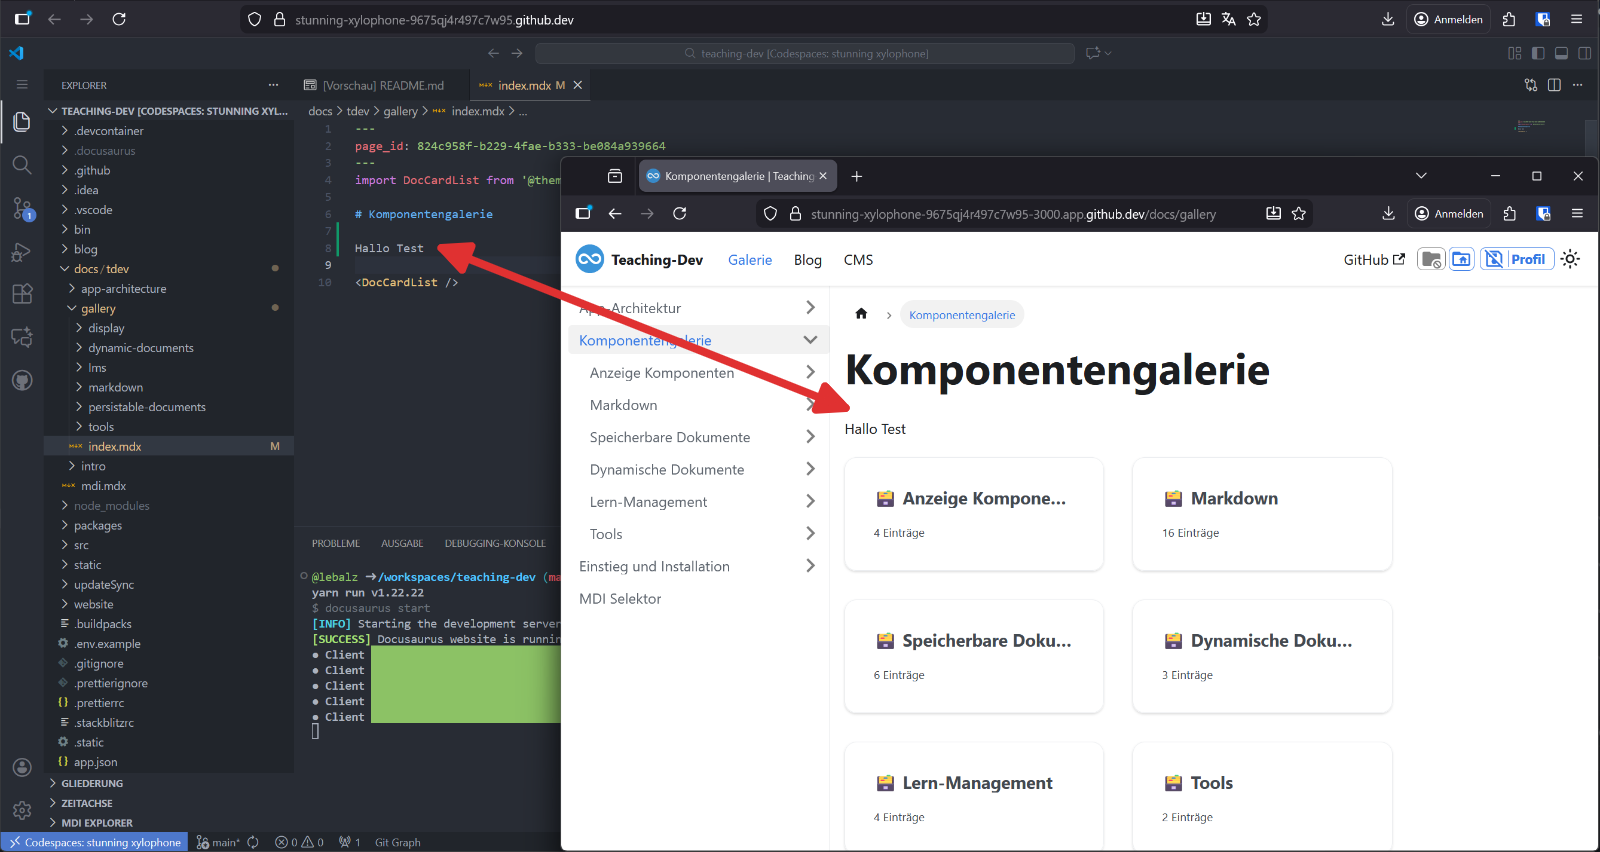The height and width of the screenshot is (852, 1600).
Task: Open the GitHub icon in activity bar
Action: [x=22, y=380]
